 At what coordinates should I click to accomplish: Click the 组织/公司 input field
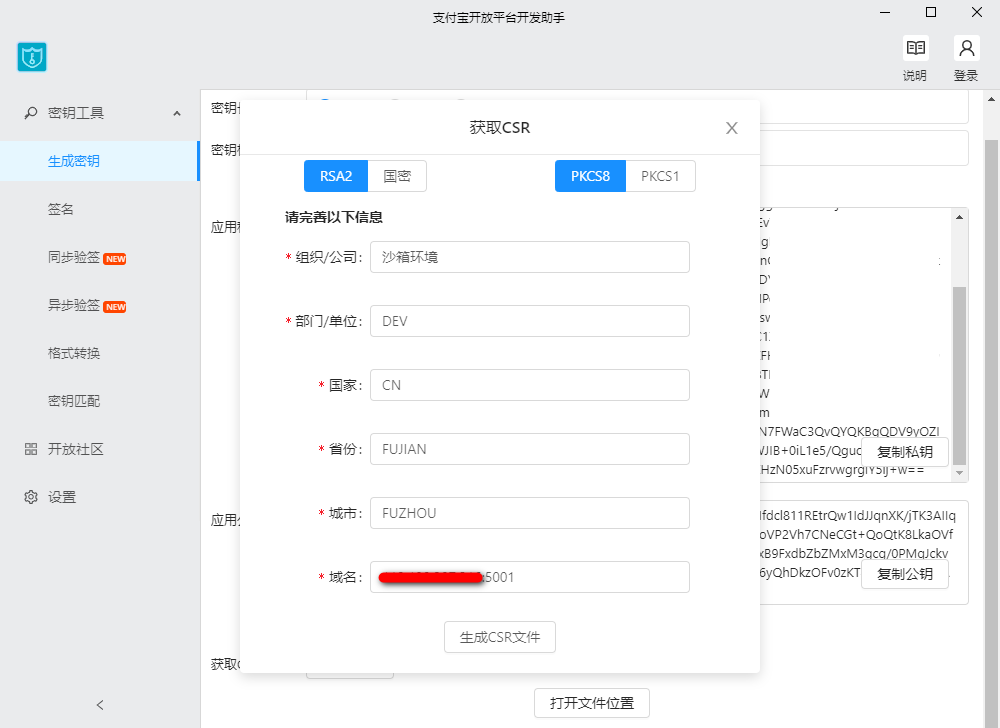coord(530,257)
